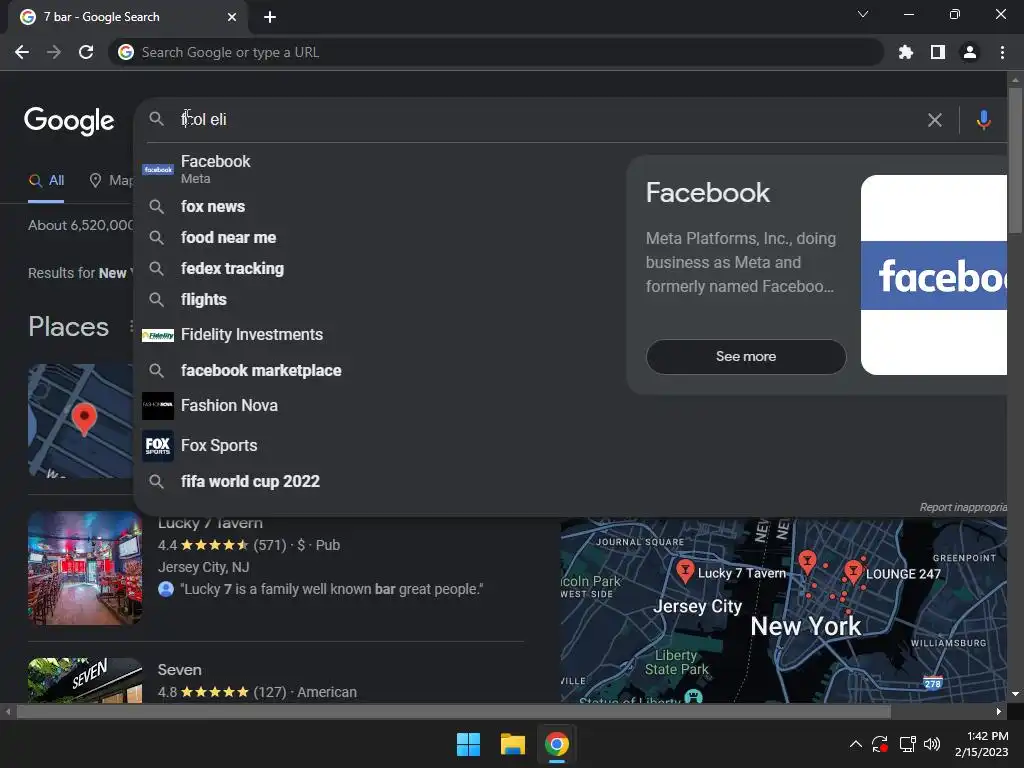Open the Chrome profile avatar
1024x768 pixels.
pos(970,52)
